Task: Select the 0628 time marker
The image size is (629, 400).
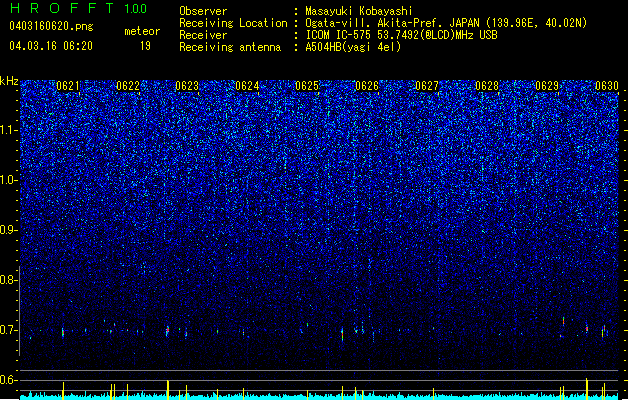Action: [x=487, y=86]
